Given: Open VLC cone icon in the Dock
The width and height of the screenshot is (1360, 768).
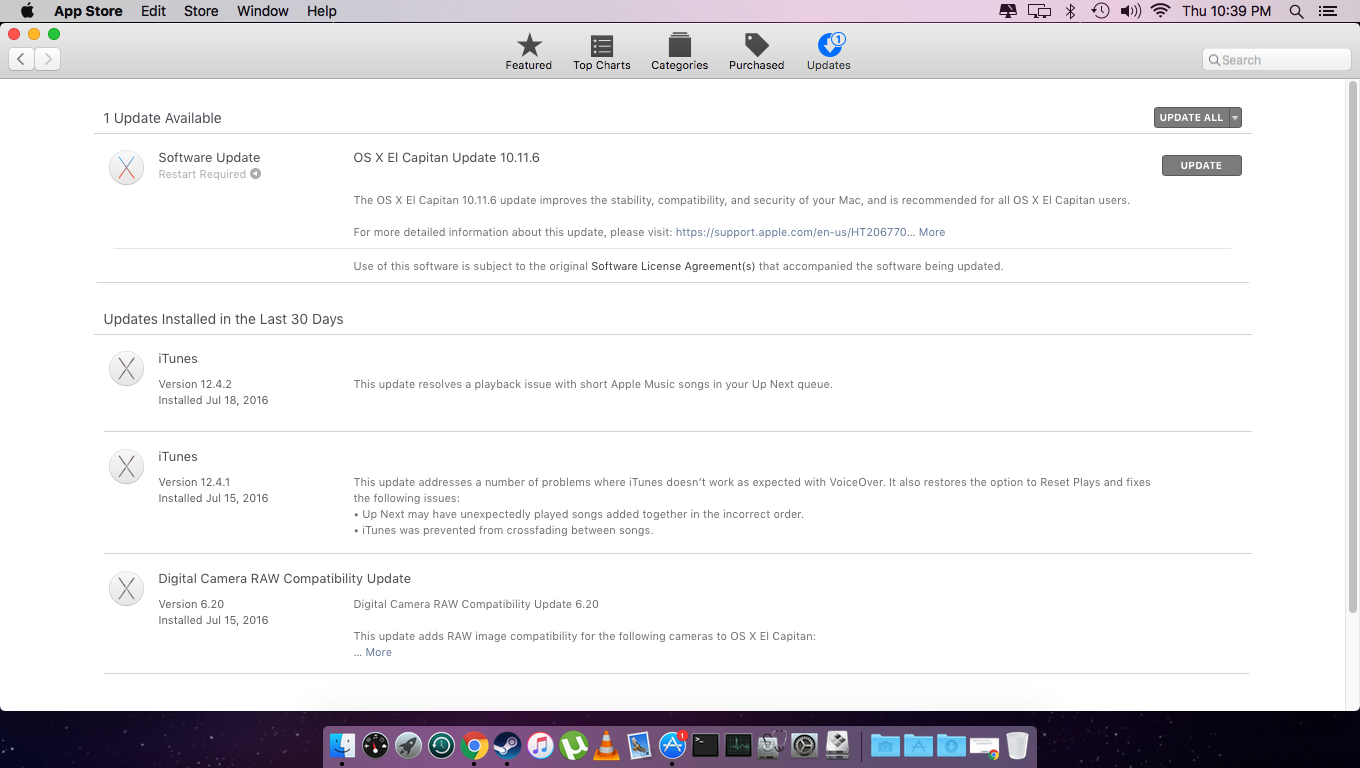Looking at the screenshot, I should point(606,745).
